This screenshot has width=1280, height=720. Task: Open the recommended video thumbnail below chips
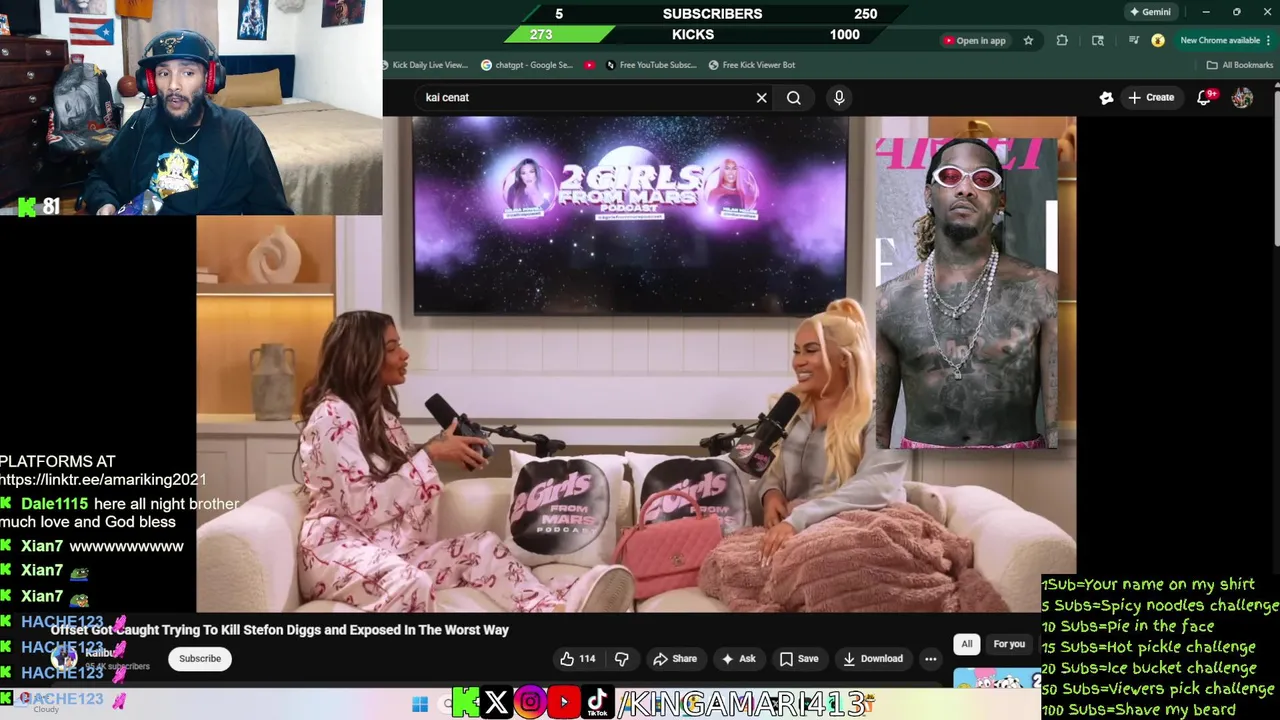(996, 678)
